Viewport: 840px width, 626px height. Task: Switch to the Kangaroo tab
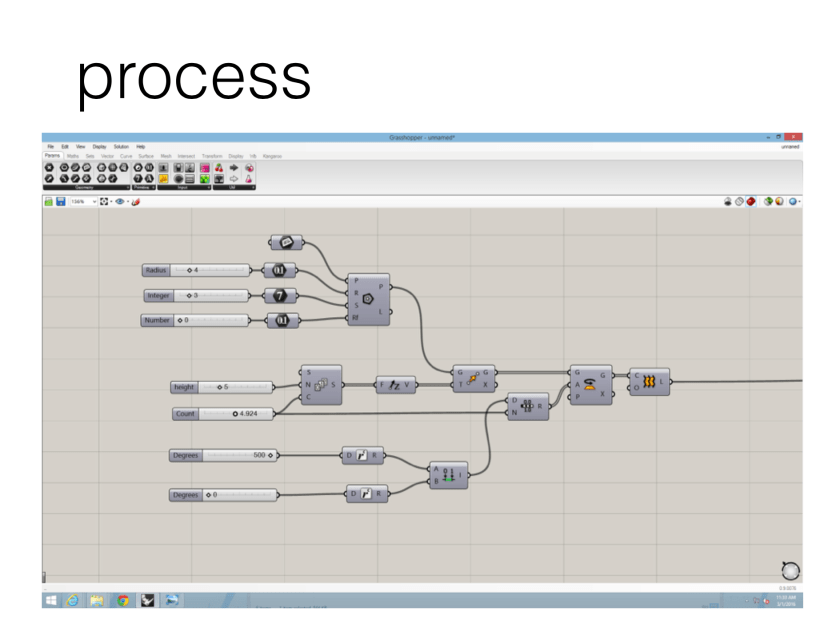pos(272,156)
